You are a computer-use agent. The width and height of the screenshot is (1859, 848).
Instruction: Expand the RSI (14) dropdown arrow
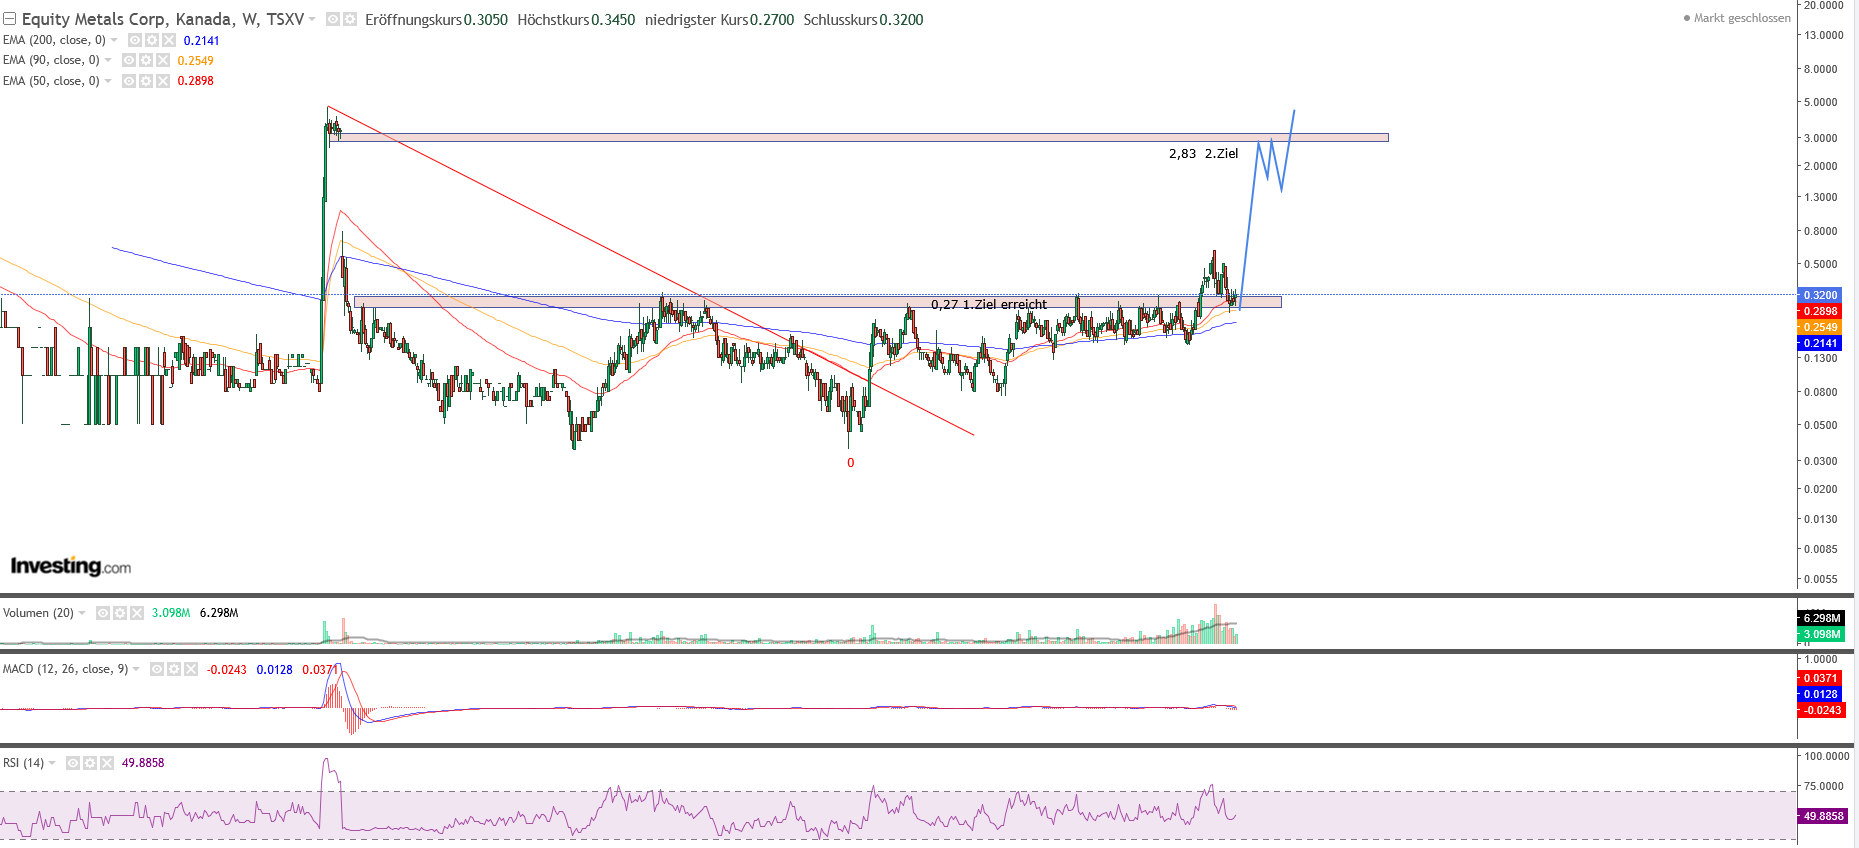pos(52,763)
